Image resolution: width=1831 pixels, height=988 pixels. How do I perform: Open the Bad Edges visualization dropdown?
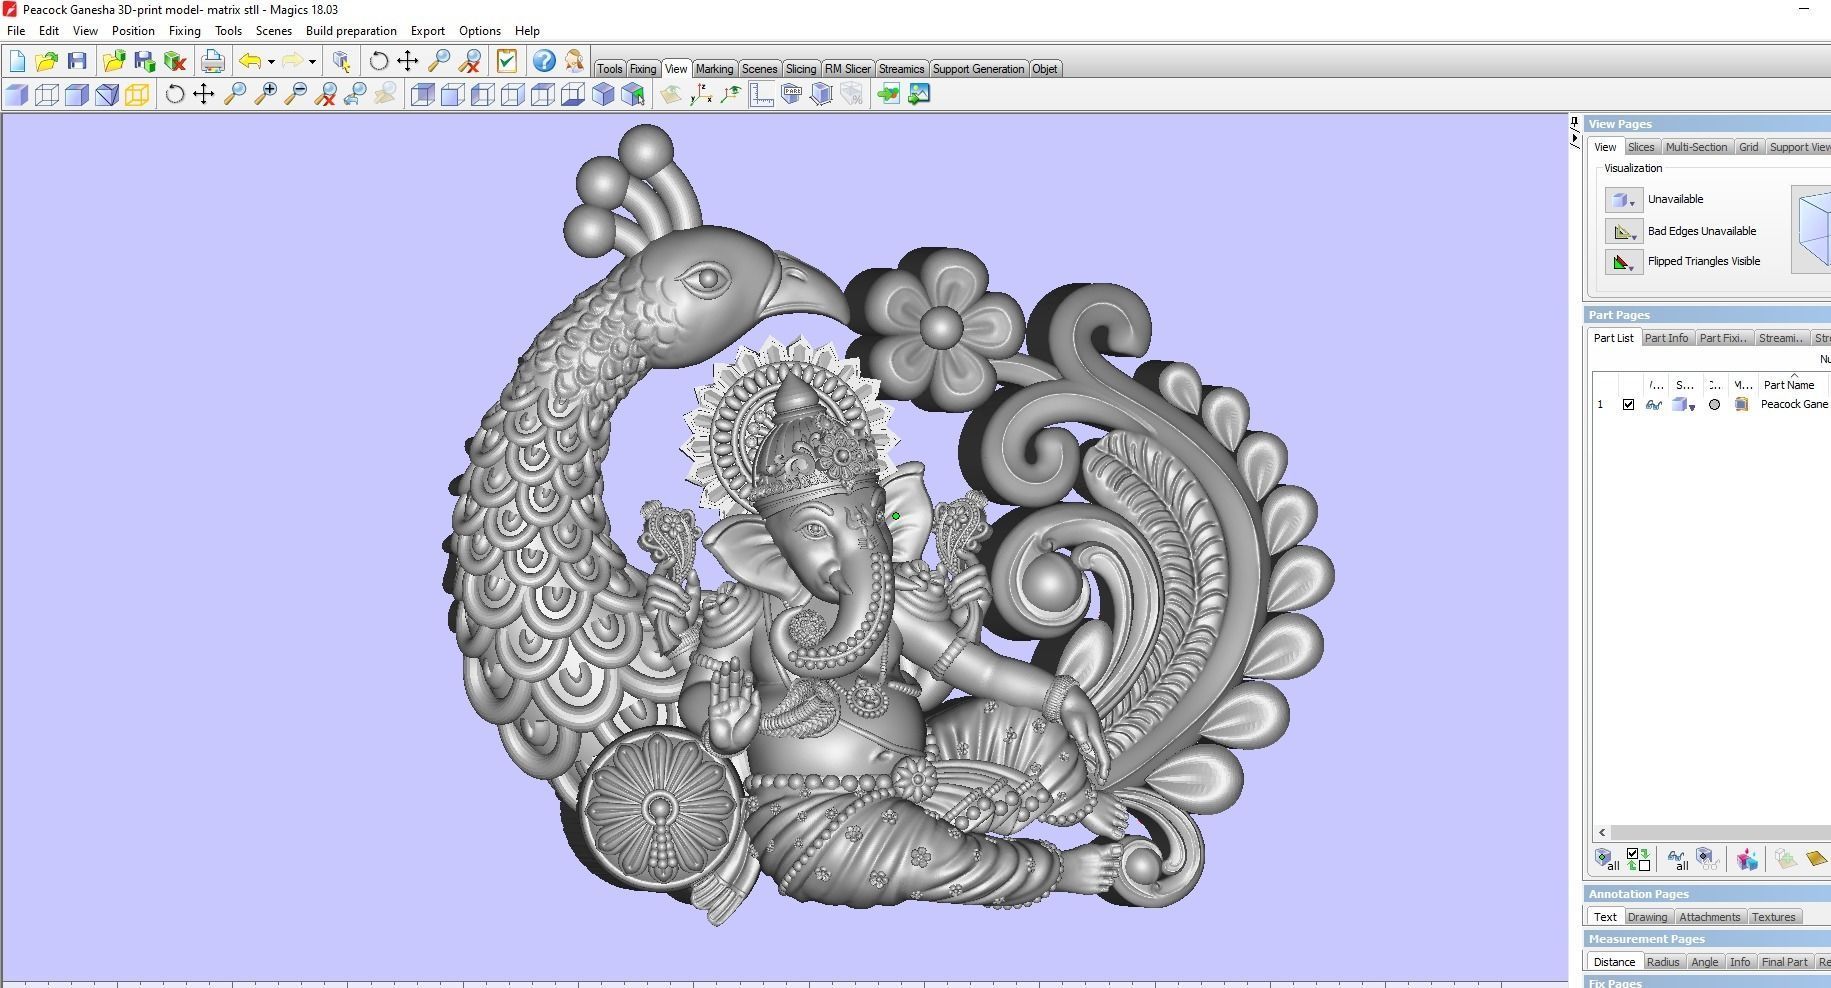1623,231
